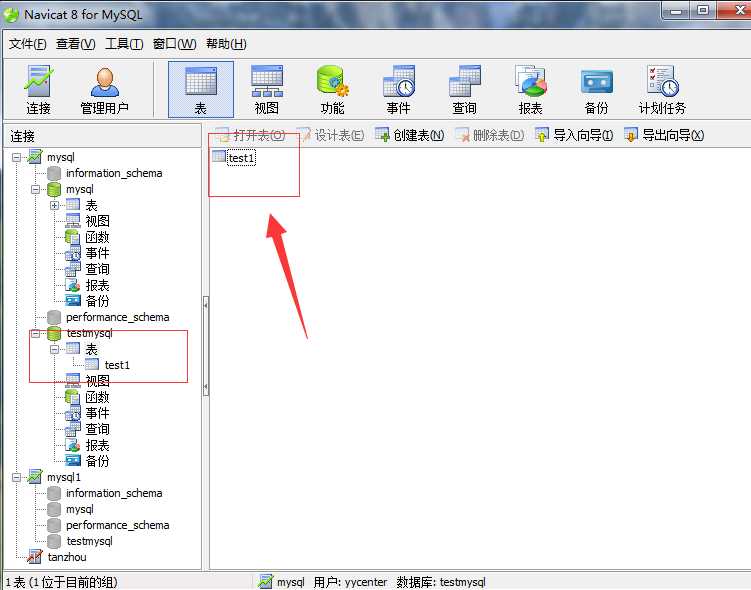Expand 表 node under mysql database
The width and height of the screenshot is (751, 590).
point(55,205)
